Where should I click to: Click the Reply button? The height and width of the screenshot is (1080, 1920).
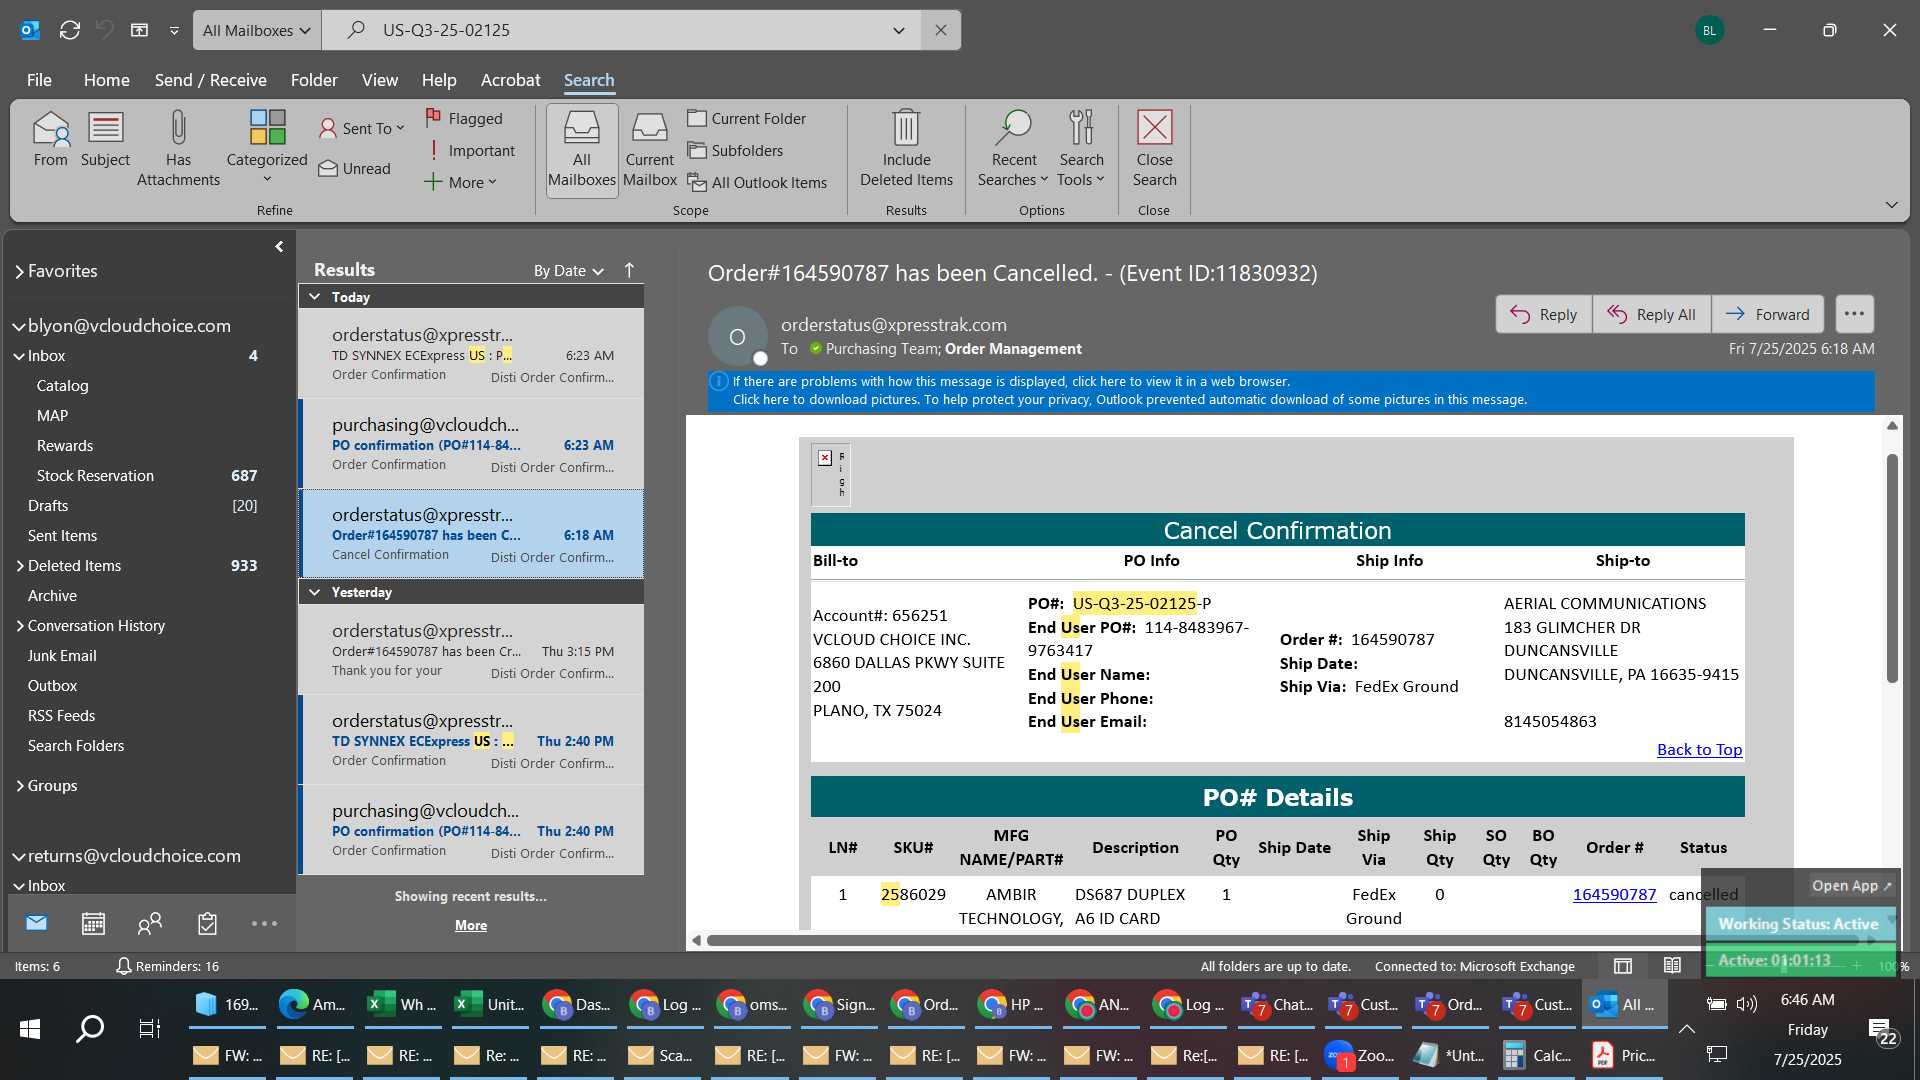pyautogui.click(x=1543, y=314)
